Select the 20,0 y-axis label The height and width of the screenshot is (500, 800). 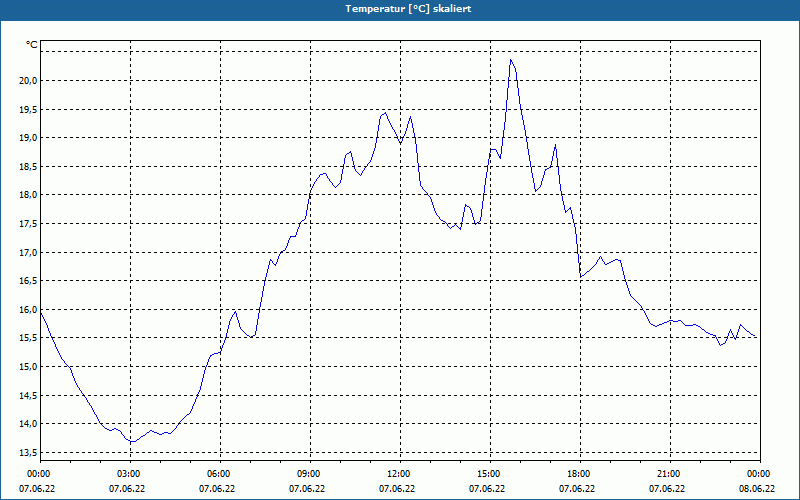[x=28, y=81]
